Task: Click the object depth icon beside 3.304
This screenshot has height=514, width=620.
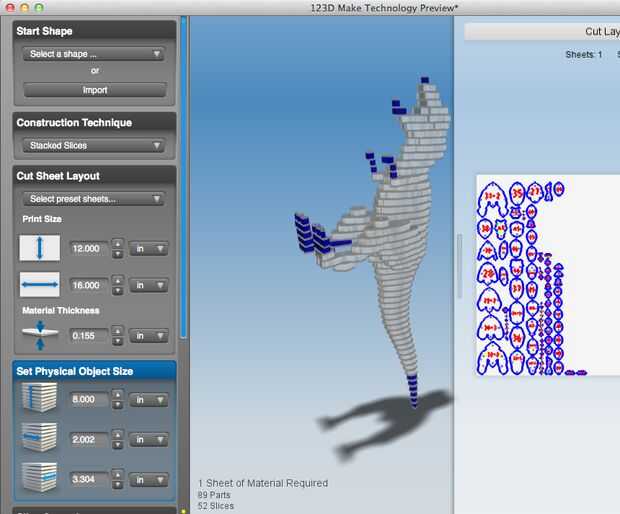Action: [x=40, y=477]
